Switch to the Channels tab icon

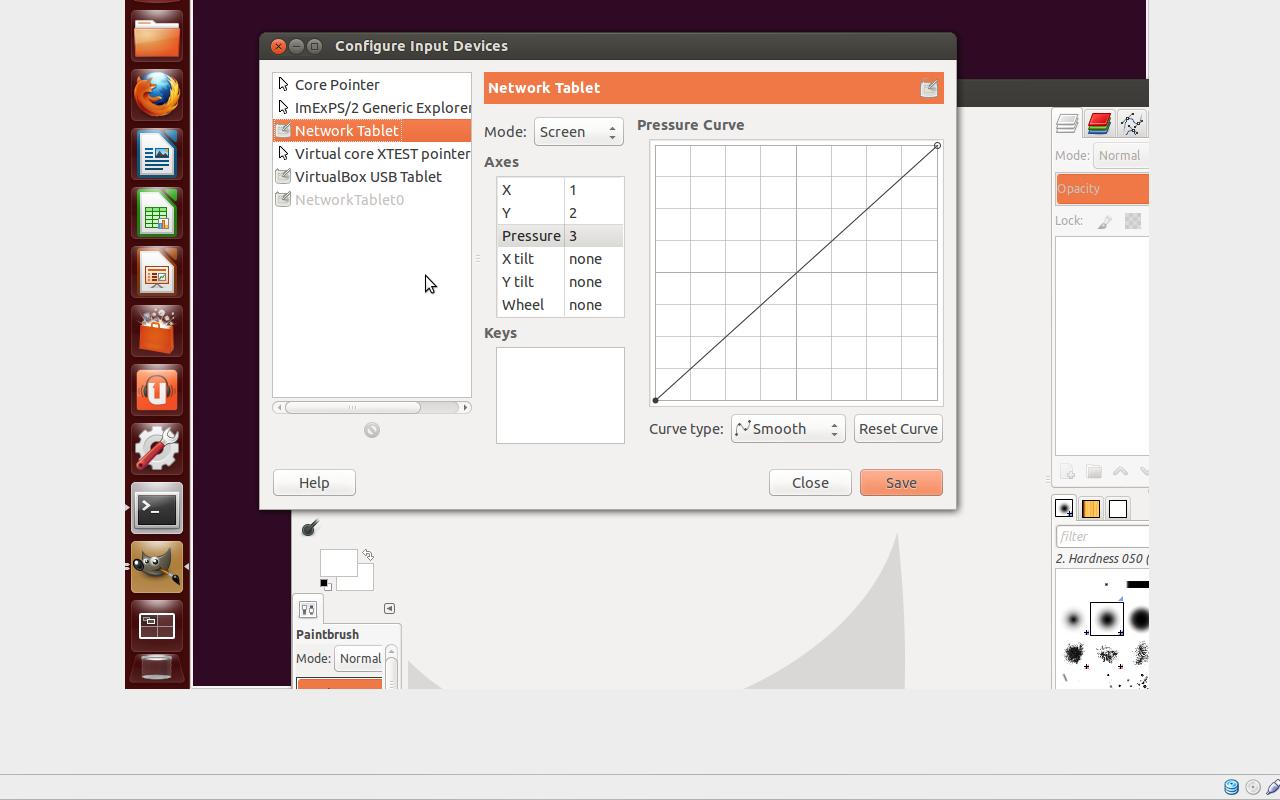point(1099,124)
